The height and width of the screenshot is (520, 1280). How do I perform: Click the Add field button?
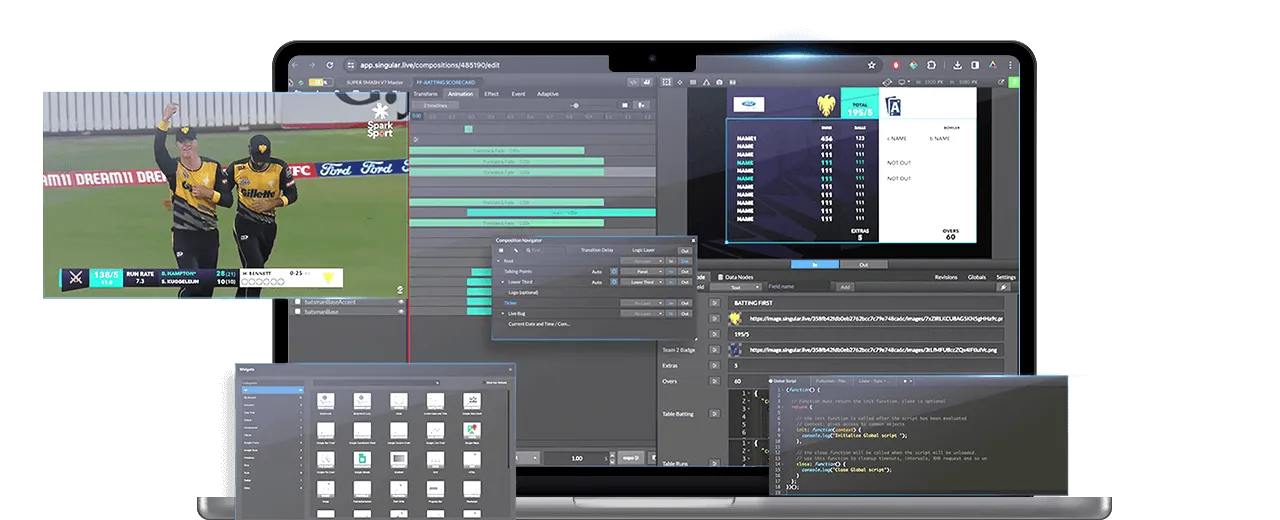845,287
